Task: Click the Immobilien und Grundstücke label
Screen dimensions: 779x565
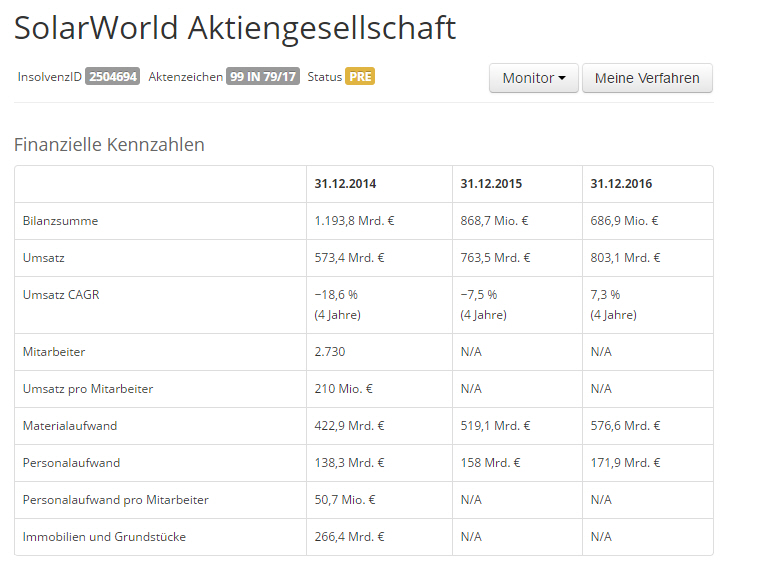Action: [x=104, y=537]
